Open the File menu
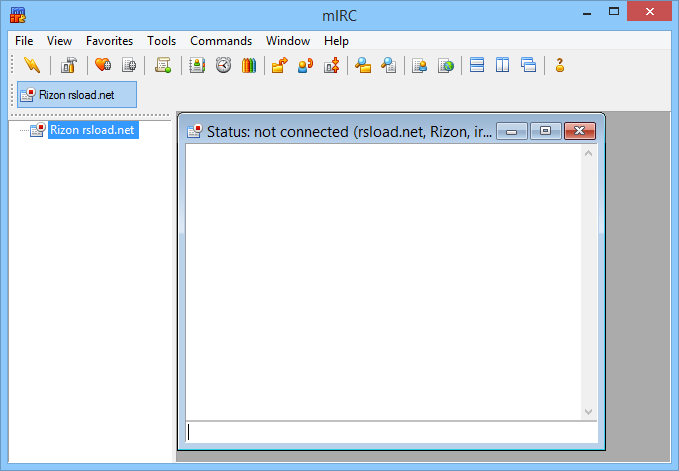This screenshot has height=471, width=679. click(x=24, y=41)
